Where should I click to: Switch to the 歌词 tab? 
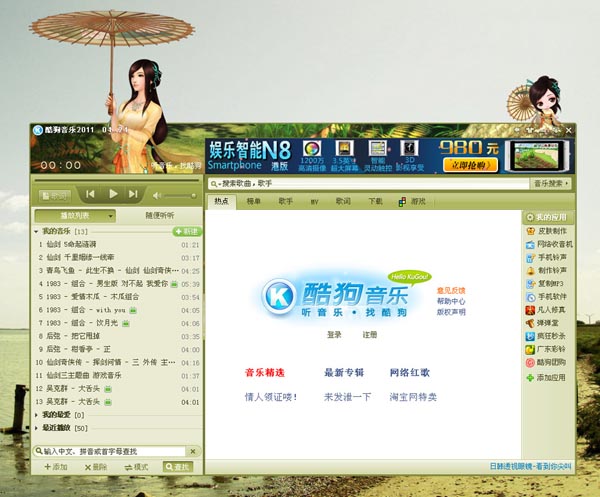click(x=343, y=202)
